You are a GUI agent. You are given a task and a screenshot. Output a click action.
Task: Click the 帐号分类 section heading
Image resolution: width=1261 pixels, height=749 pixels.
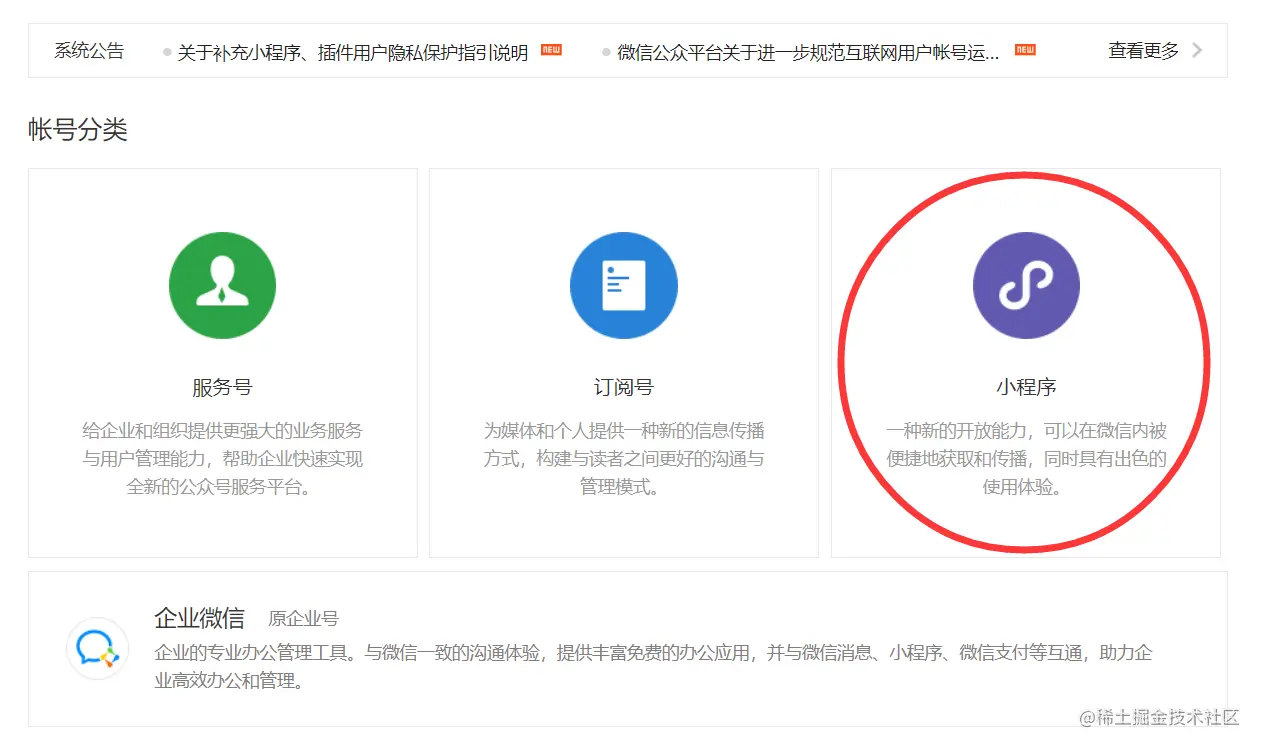tap(78, 130)
